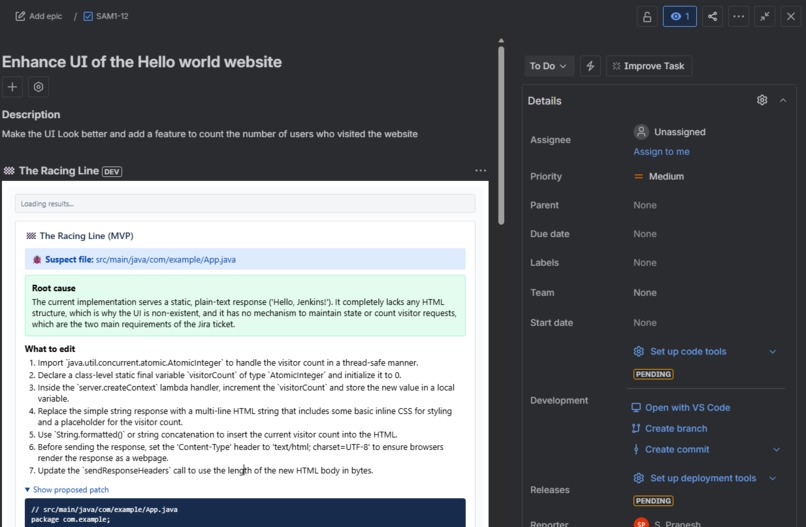The image size is (806, 527).
Task: Click the Due date None value
Action: (x=645, y=234)
